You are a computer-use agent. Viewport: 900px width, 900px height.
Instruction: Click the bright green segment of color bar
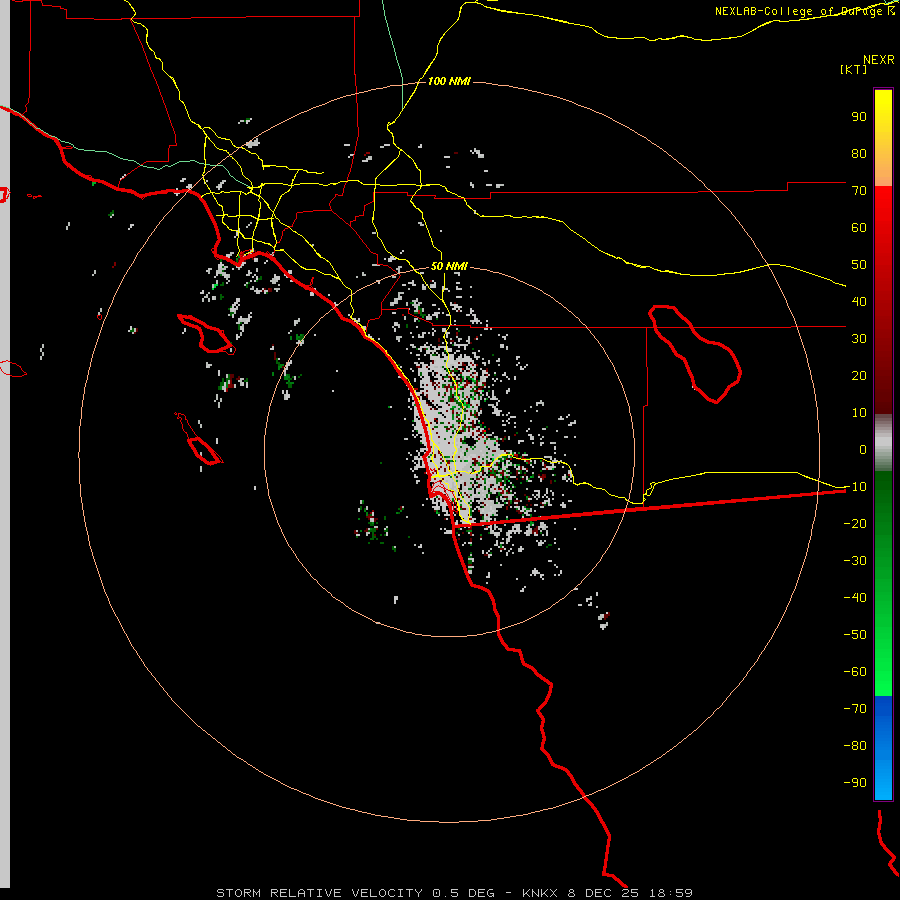click(883, 660)
